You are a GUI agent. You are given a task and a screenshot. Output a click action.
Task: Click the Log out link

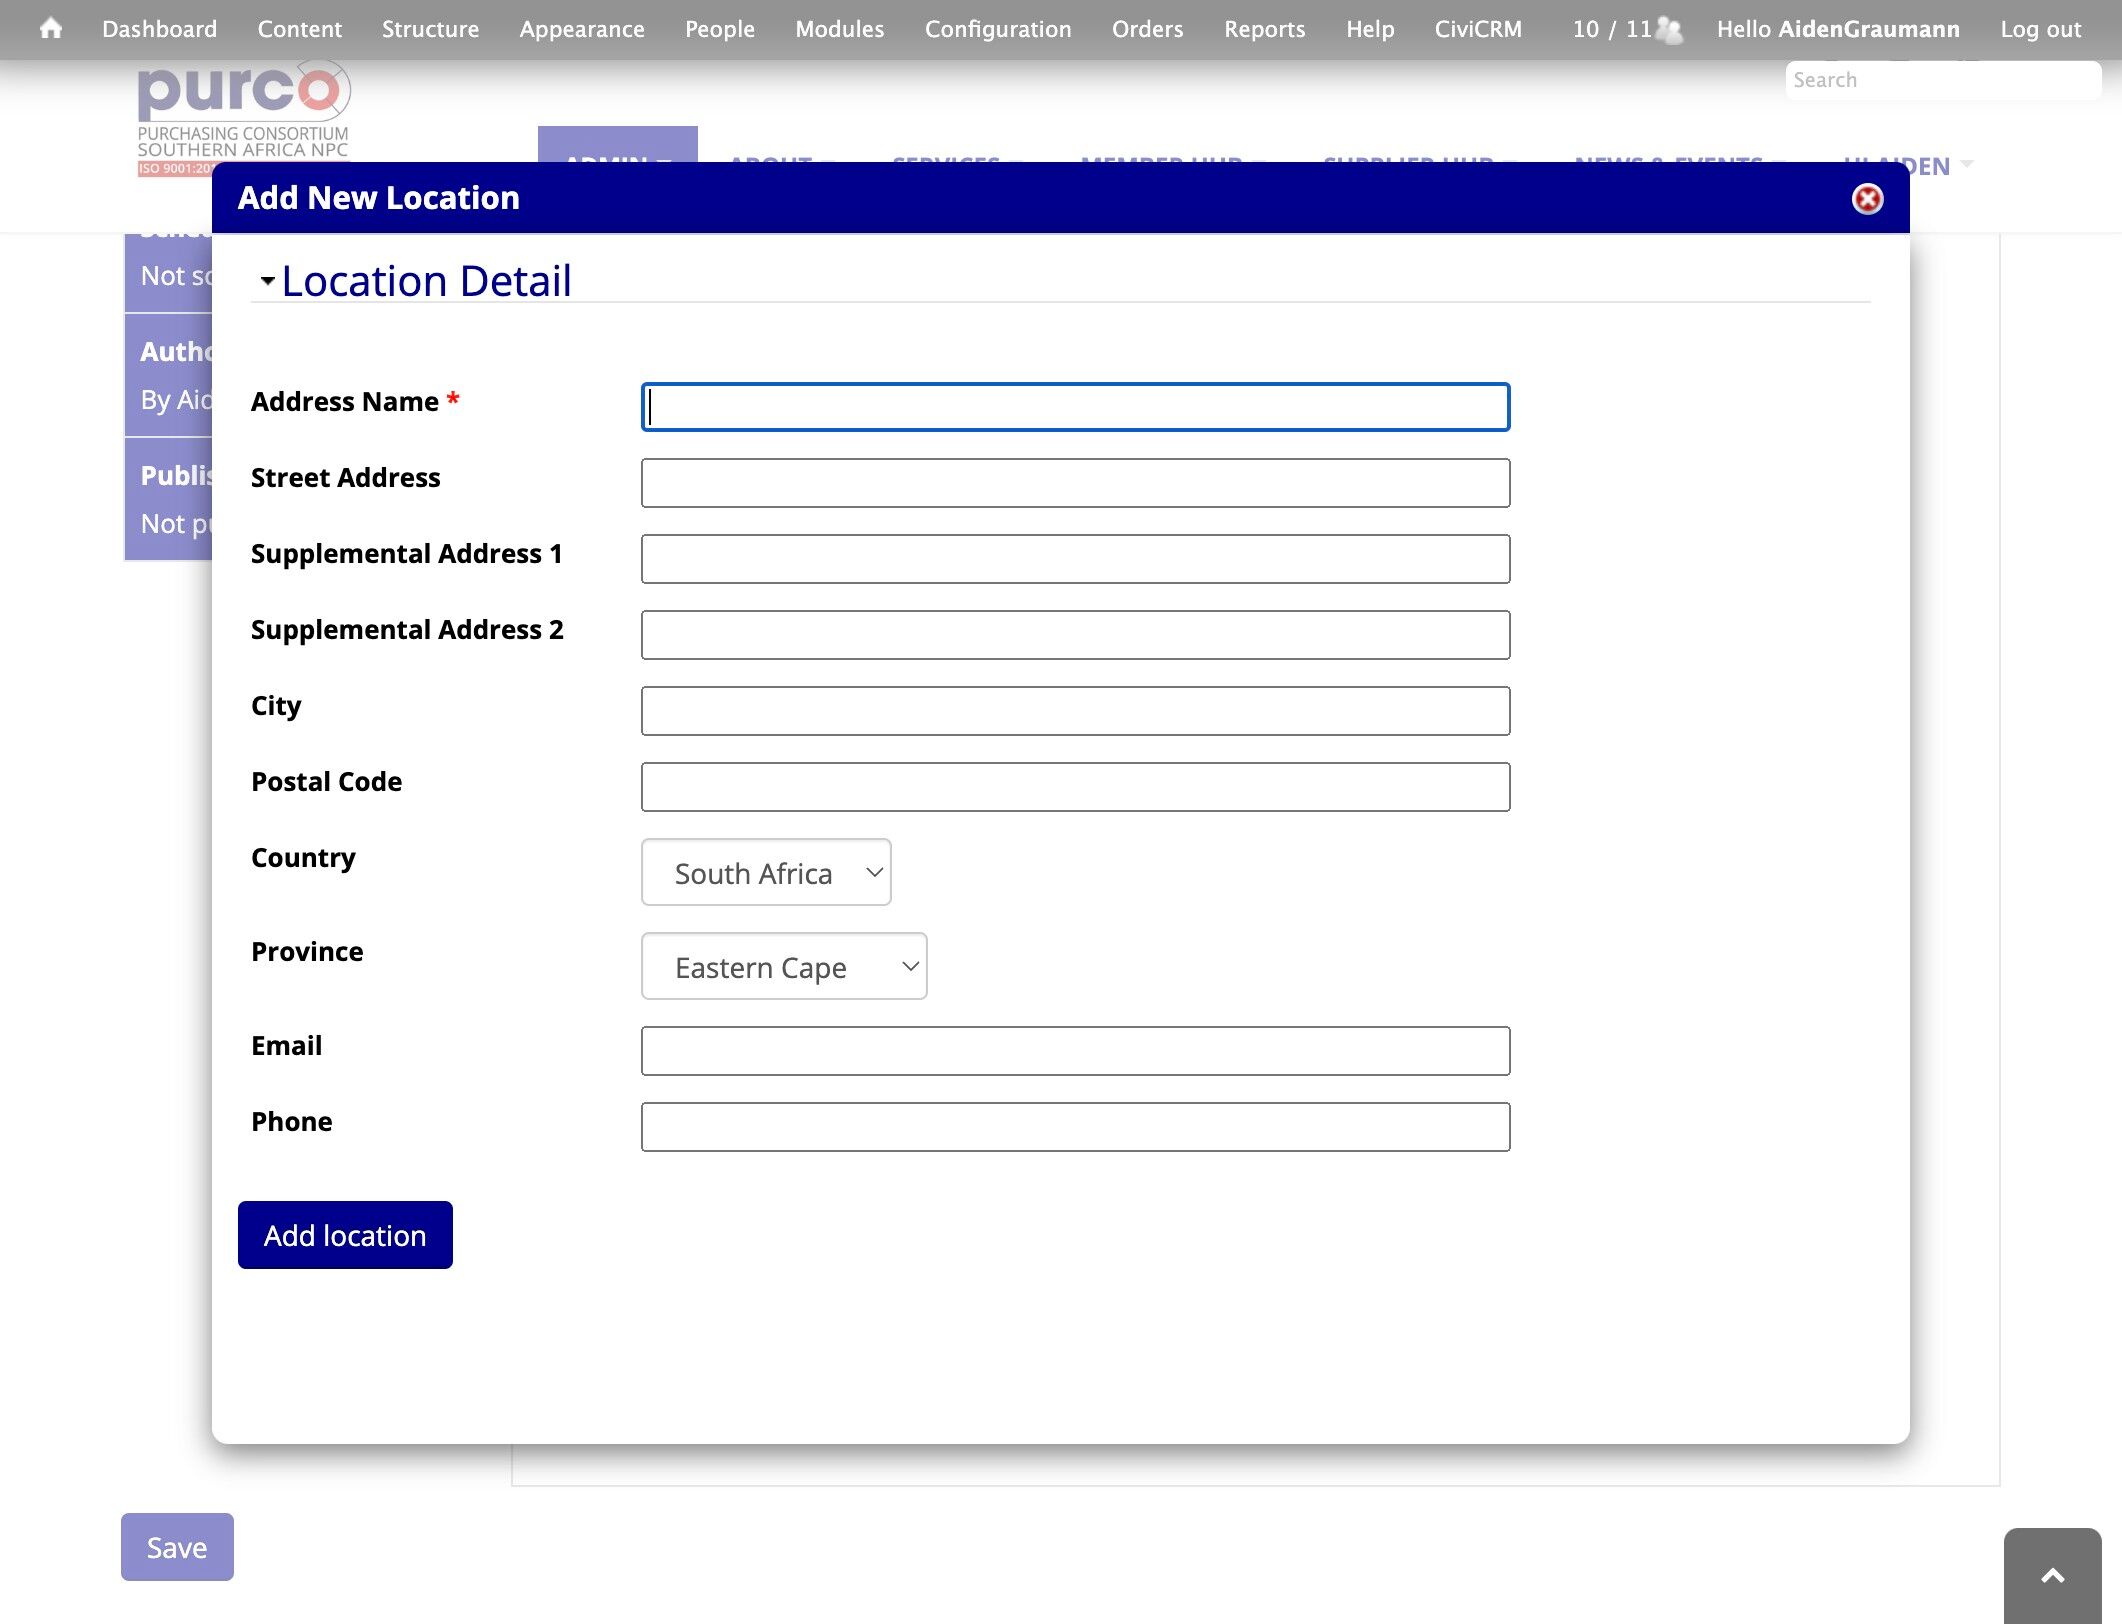coord(2040,29)
